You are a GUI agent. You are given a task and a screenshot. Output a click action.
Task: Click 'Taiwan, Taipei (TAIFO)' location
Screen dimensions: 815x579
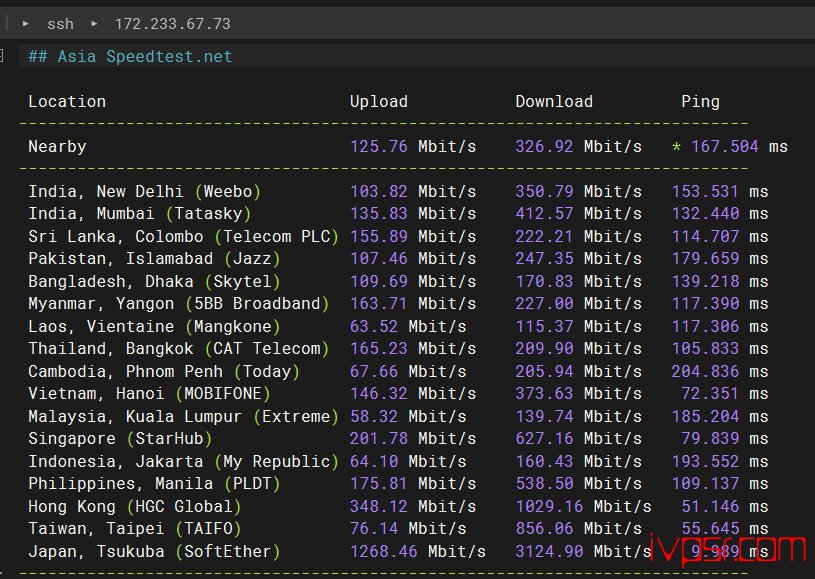[135, 529]
